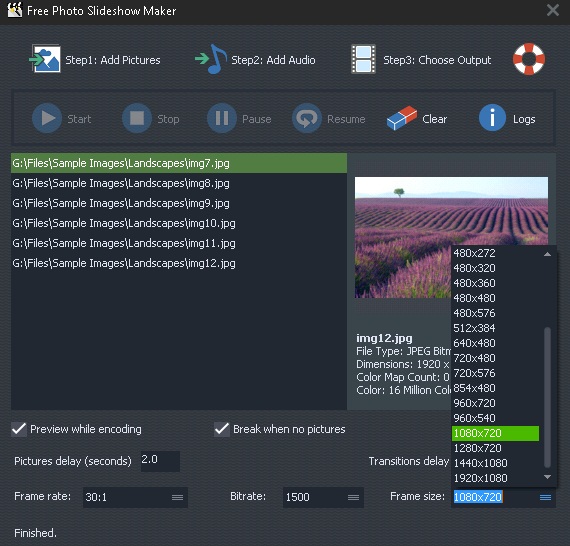Image resolution: width=570 pixels, height=546 pixels.
Task: Toggle Break when no pictures checkbox
Action: [222, 429]
